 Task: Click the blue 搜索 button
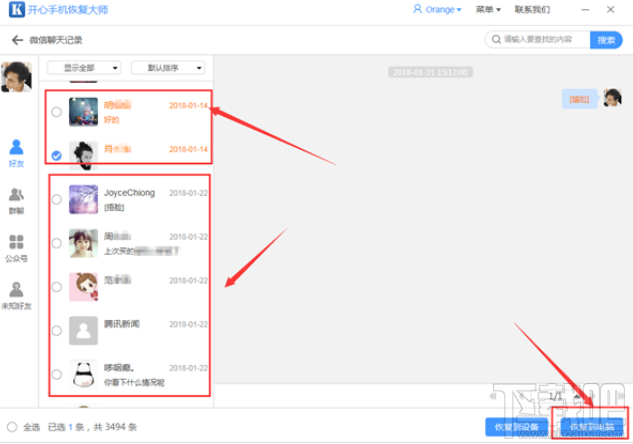click(606, 40)
